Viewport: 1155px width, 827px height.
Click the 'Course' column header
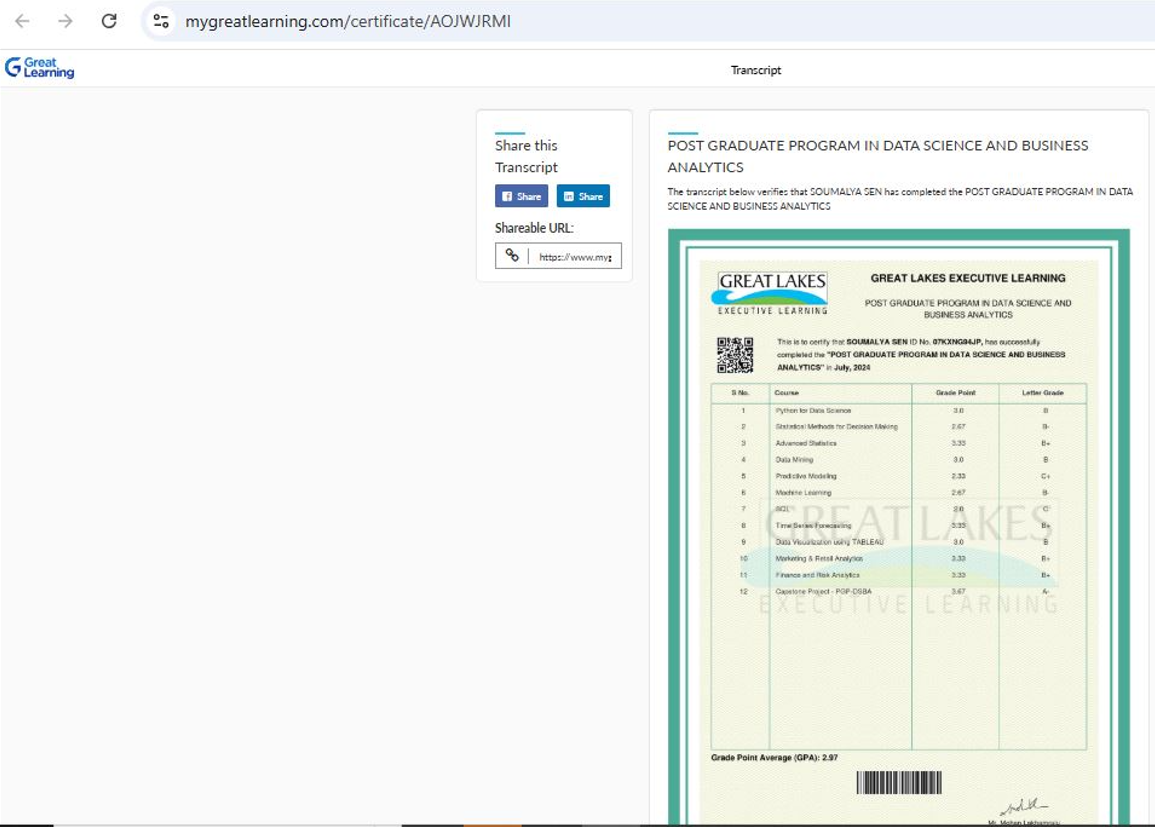786,393
